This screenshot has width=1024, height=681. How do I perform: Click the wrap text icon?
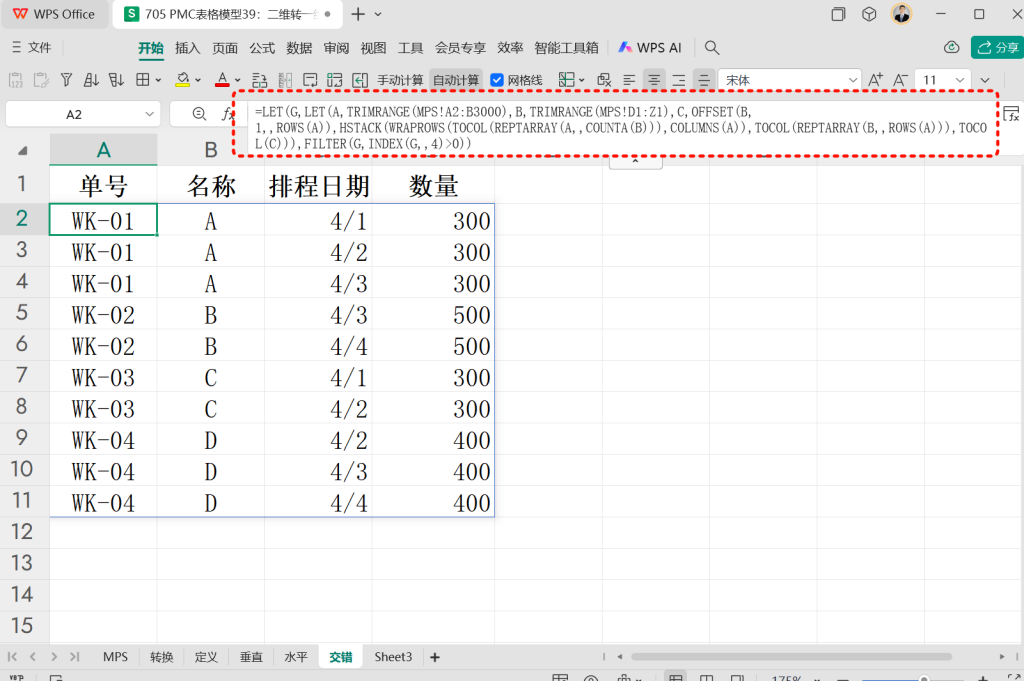click(x=310, y=80)
